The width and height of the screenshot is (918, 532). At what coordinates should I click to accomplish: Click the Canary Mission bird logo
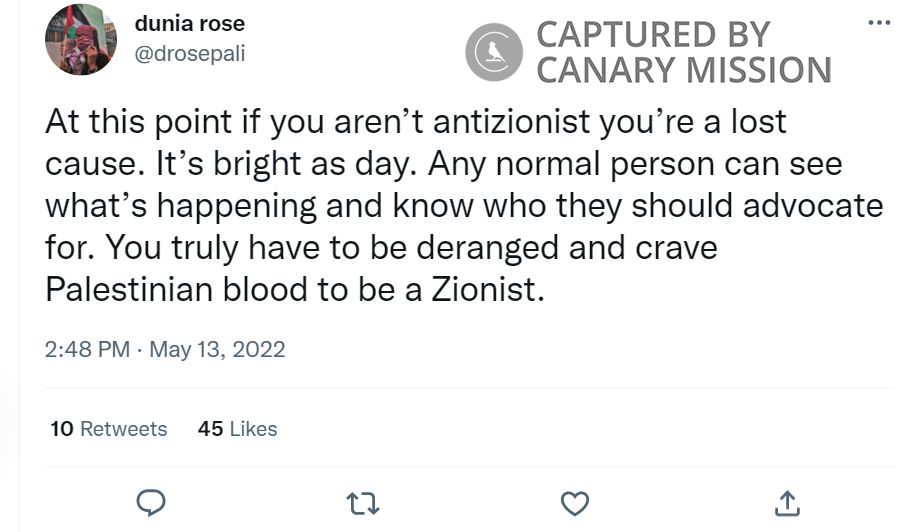tap(494, 52)
